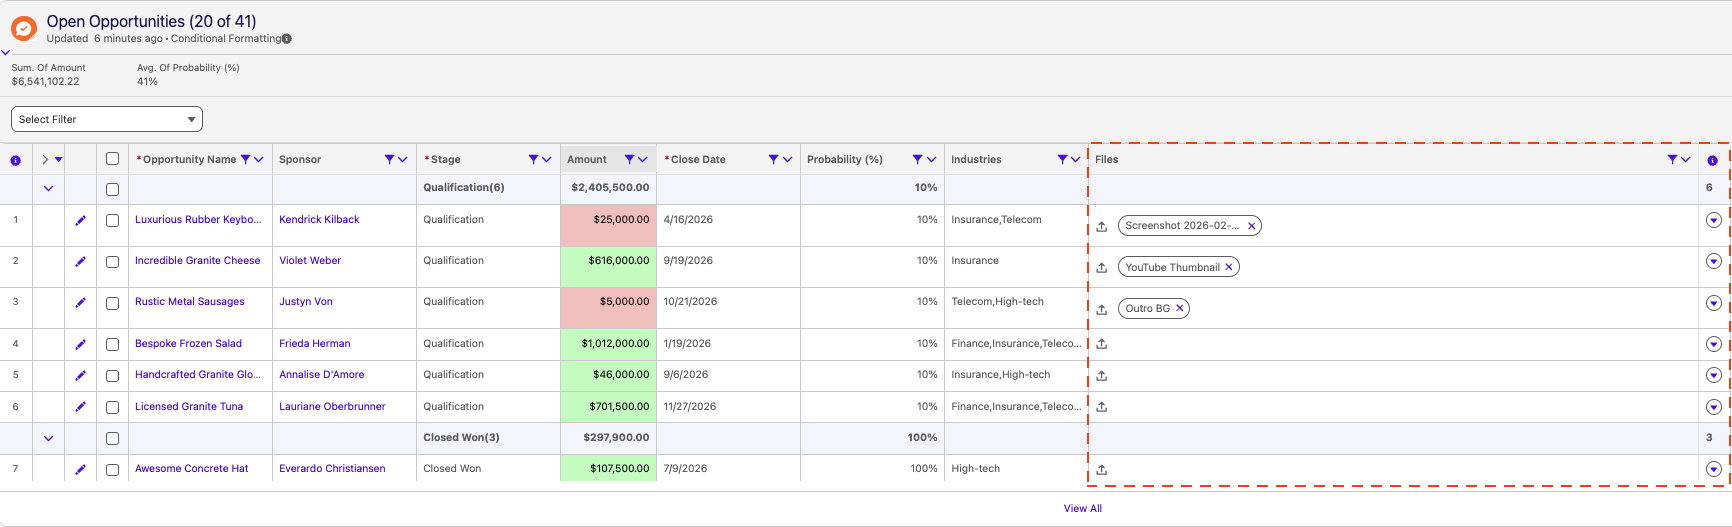
Task: Collapse the Closed Won(3) group
Action: [48, 438]
